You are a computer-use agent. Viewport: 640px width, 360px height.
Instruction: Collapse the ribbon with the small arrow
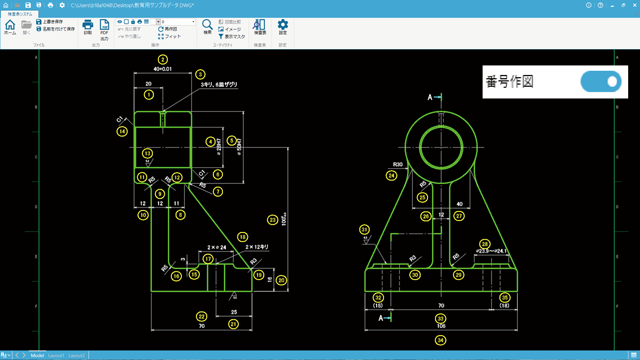(x=635, y=14)
